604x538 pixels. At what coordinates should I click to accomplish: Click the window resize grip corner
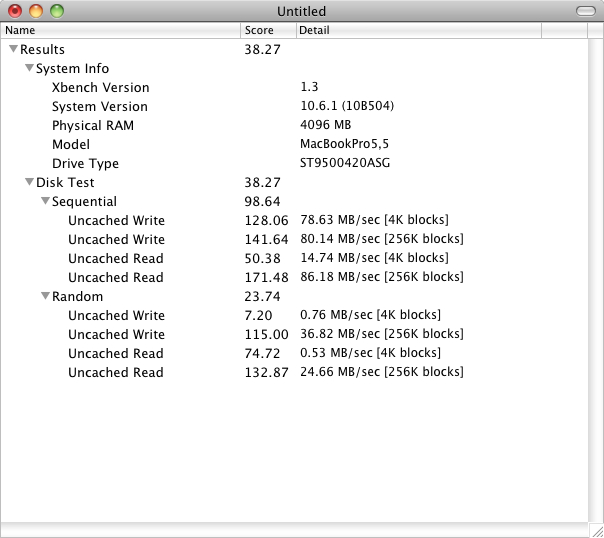(x=596, y=530)
